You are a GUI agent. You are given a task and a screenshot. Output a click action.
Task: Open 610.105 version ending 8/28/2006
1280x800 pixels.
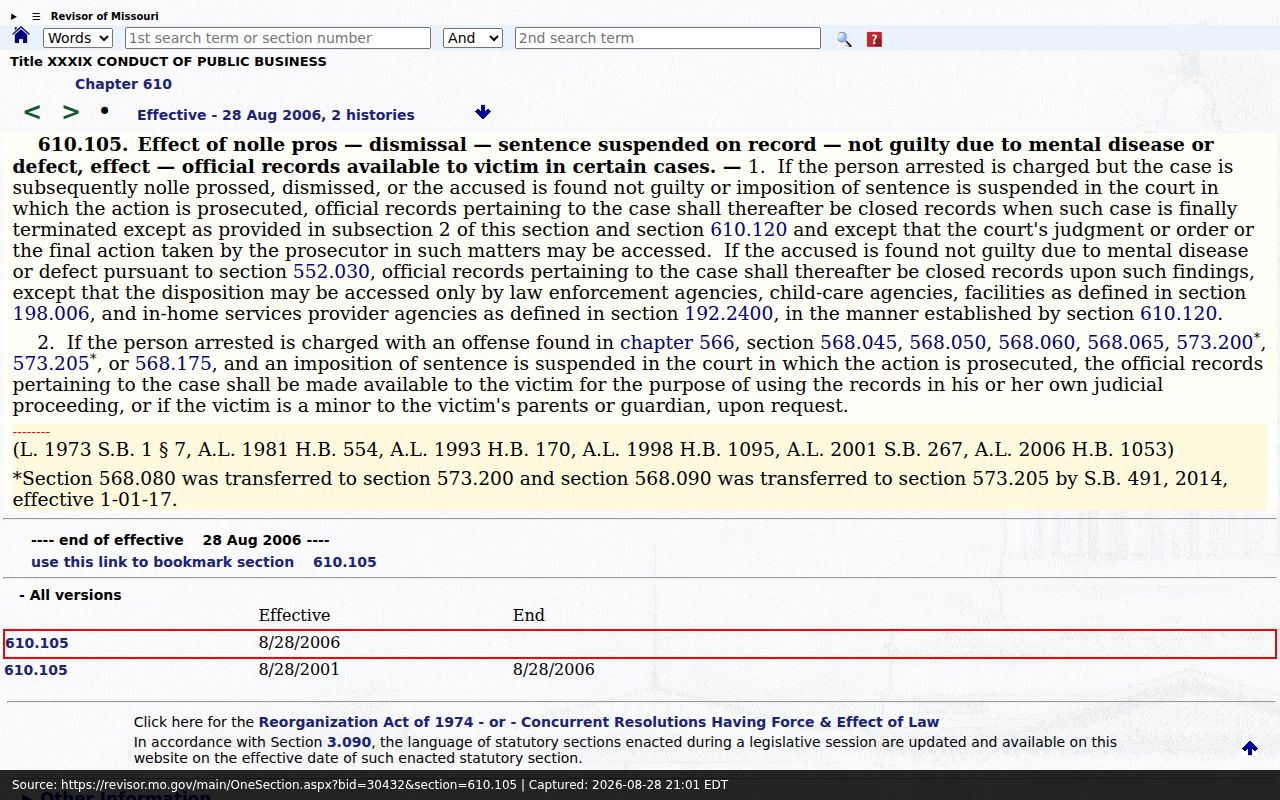click(x=36, y=670)
